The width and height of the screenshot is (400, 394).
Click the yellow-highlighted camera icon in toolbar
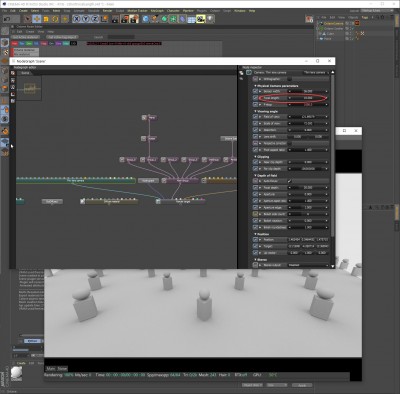pyautogui.click(x=200, y=19)
